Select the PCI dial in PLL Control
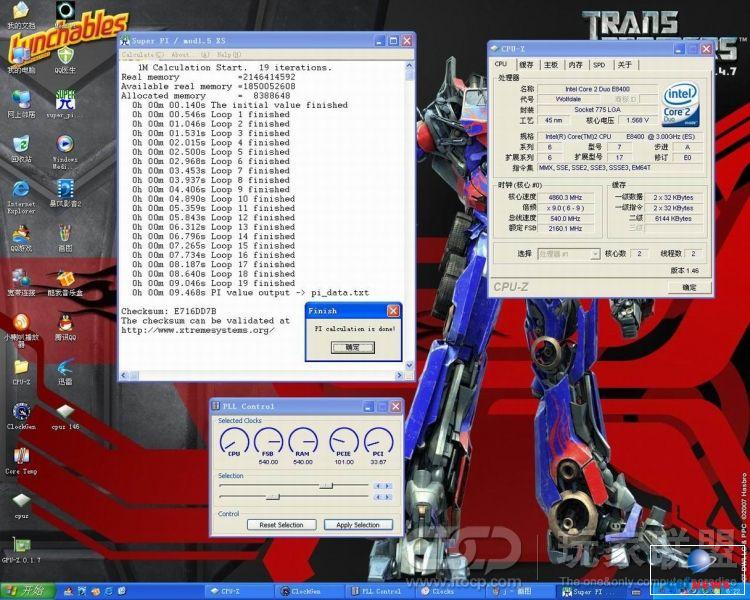 coord(378,441)
